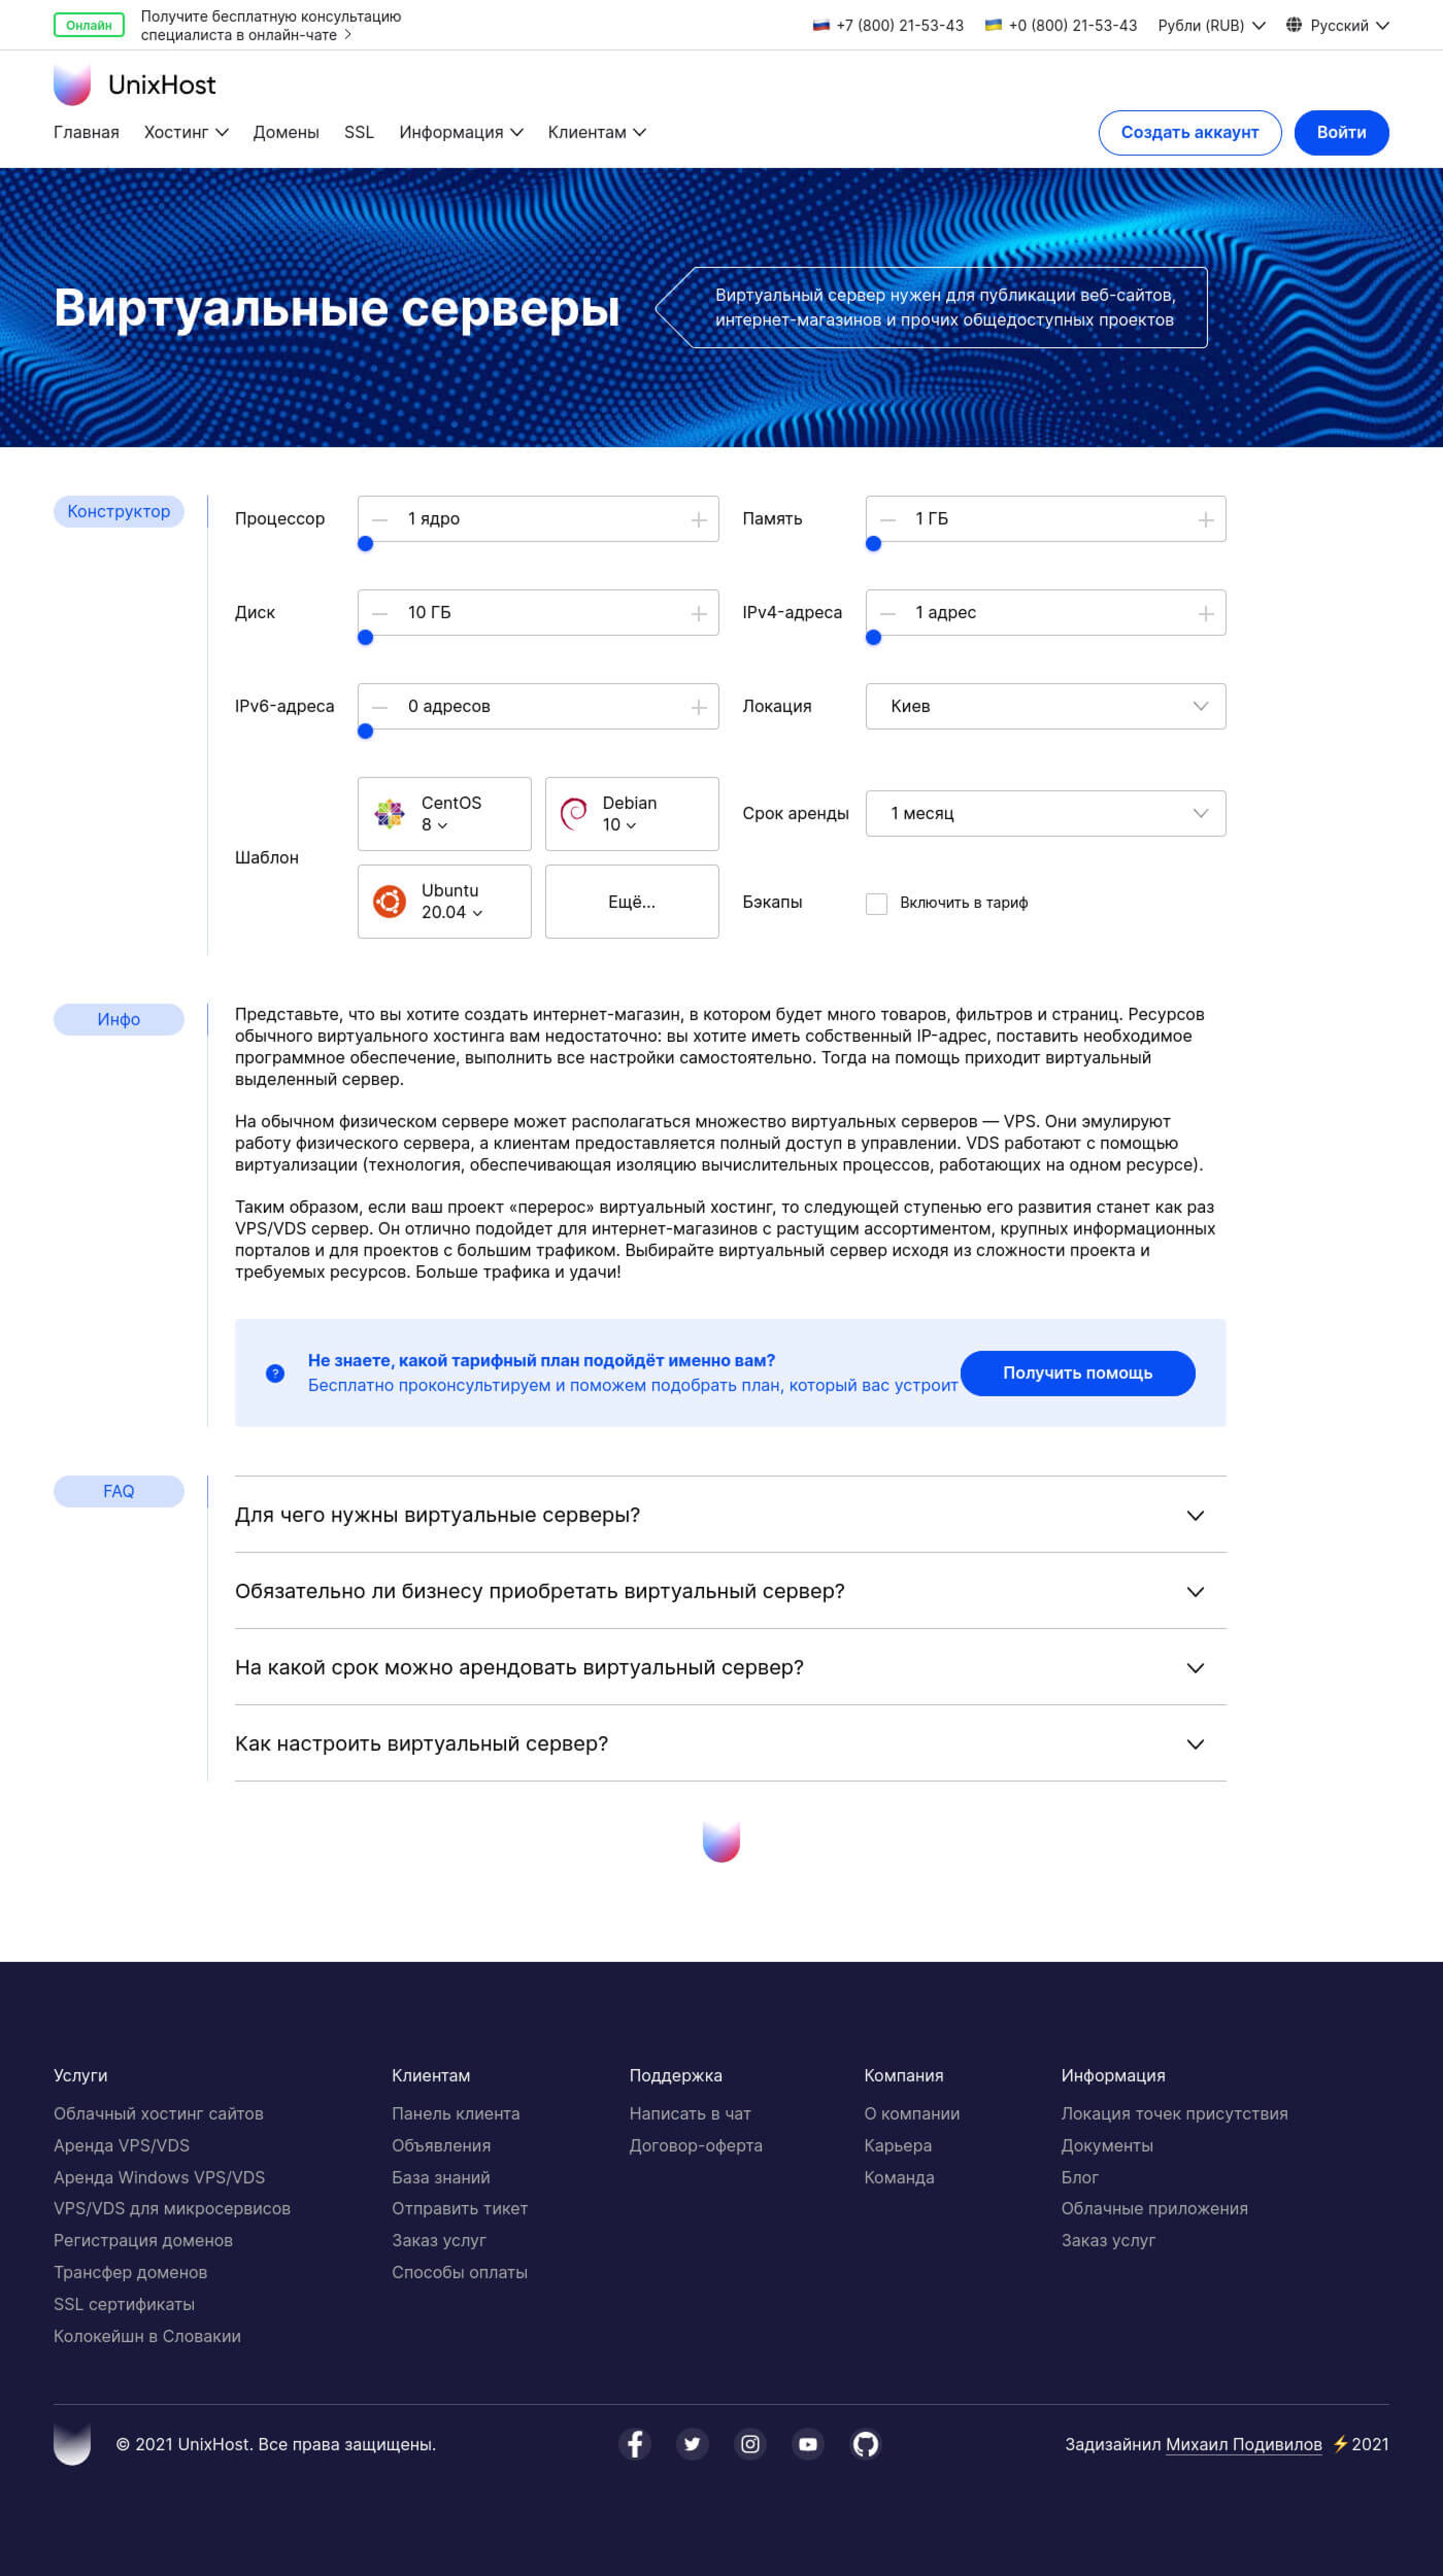Open the Хостинг menu in navigation

coord(186,133)
